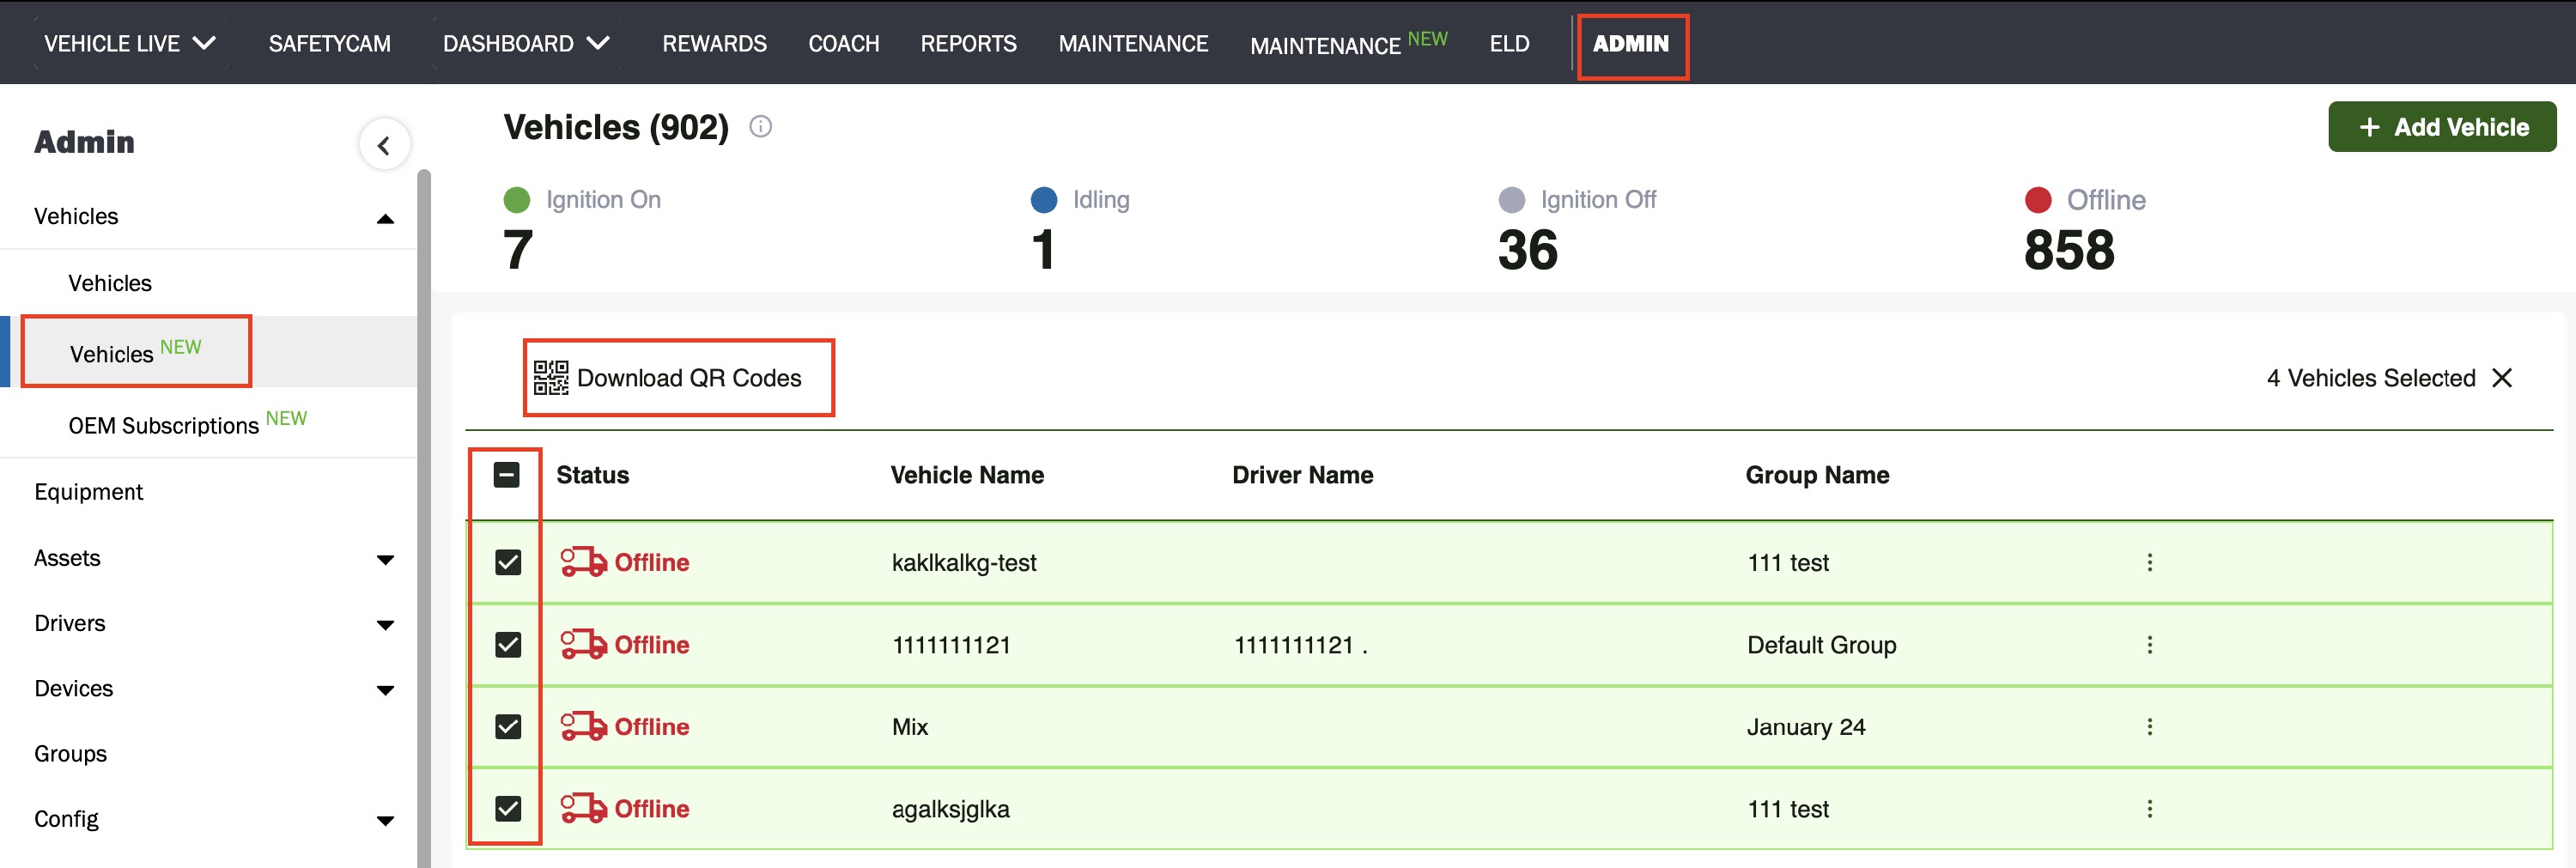Click the Idling count 1

1043,250
